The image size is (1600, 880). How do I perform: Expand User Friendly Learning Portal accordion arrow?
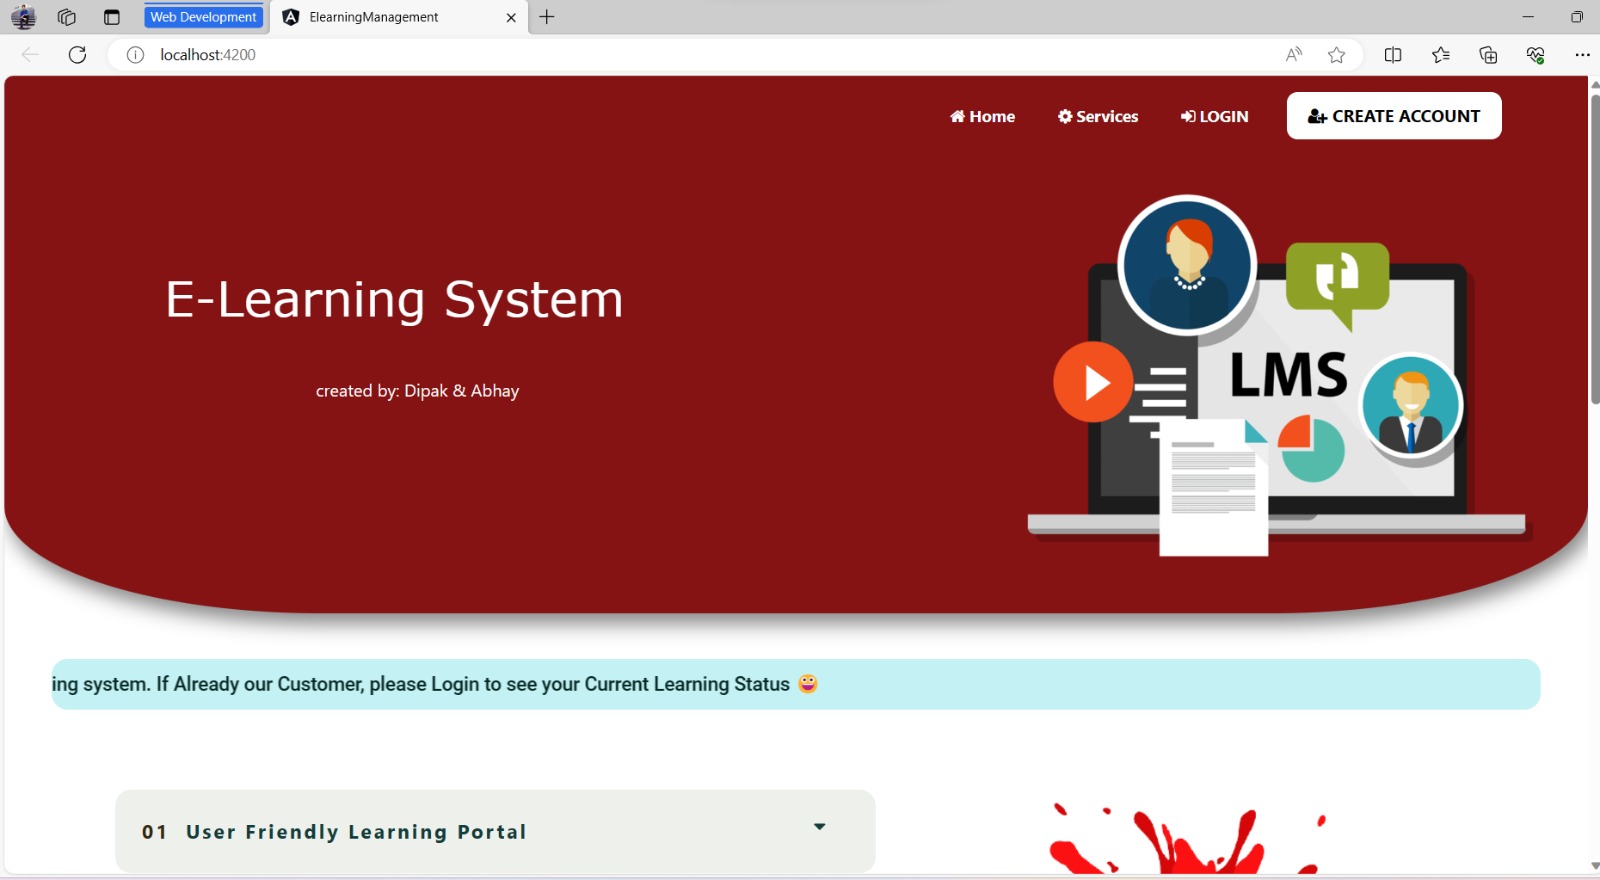819,827
